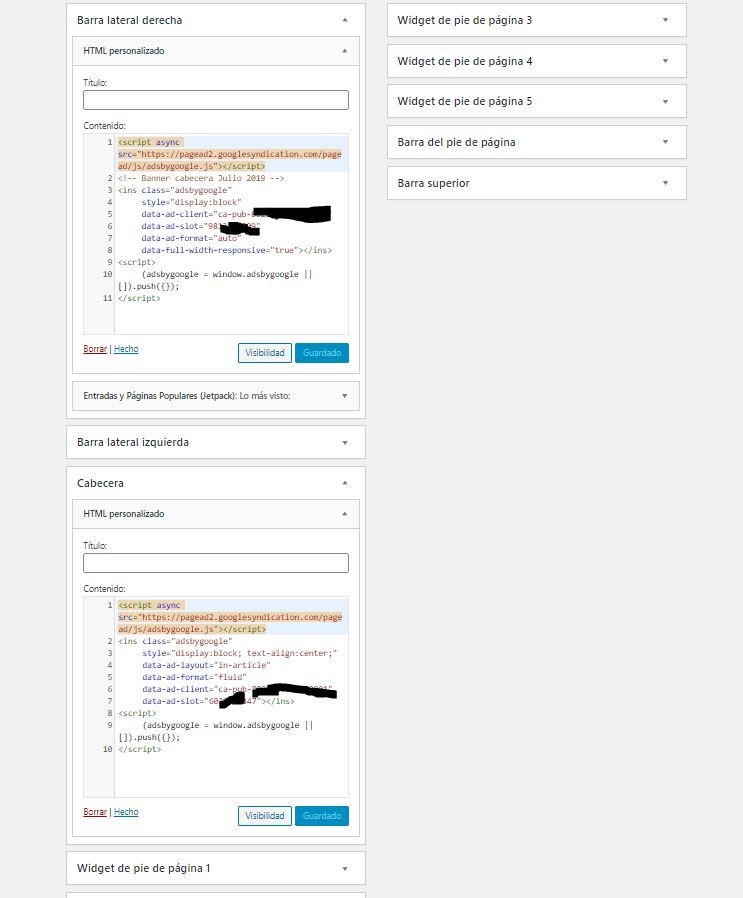The height and width of the screenshot is (898, 743).
Task: Select the Barra lateral izquierda heading text
Action: coord(133,442)
